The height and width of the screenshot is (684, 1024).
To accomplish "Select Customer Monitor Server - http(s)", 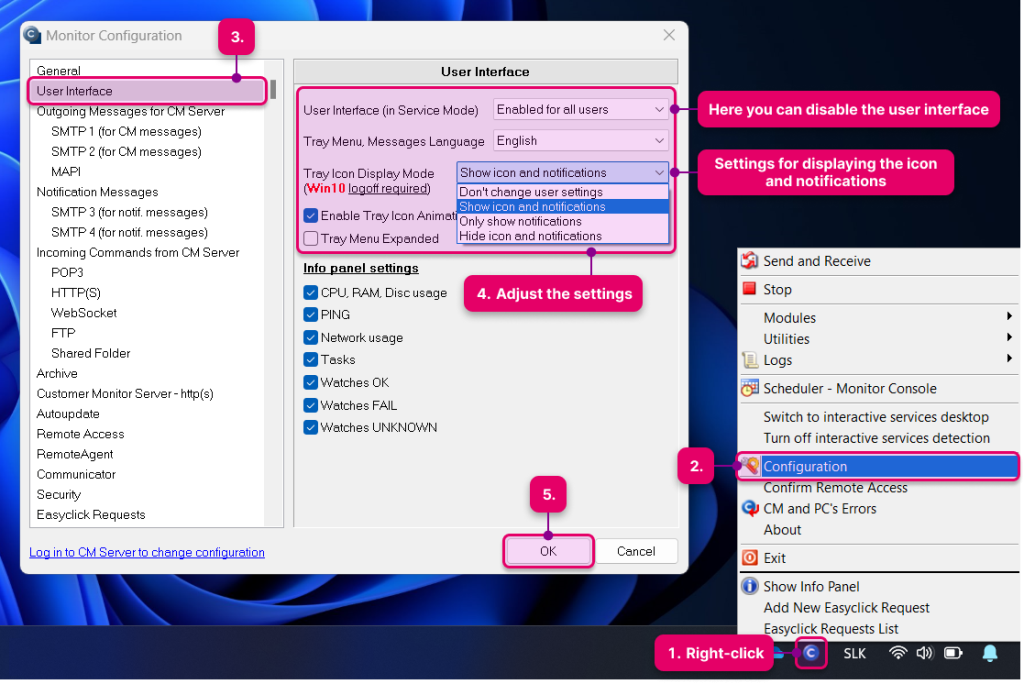I will tap(125, 395).
